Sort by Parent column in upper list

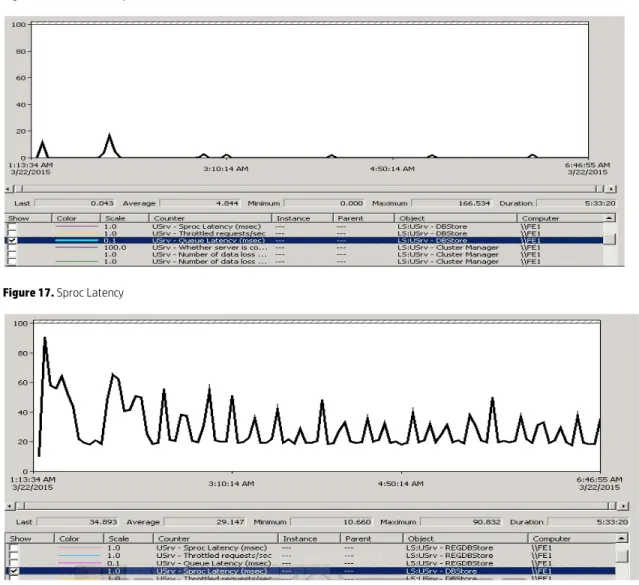tap(364, 219)
